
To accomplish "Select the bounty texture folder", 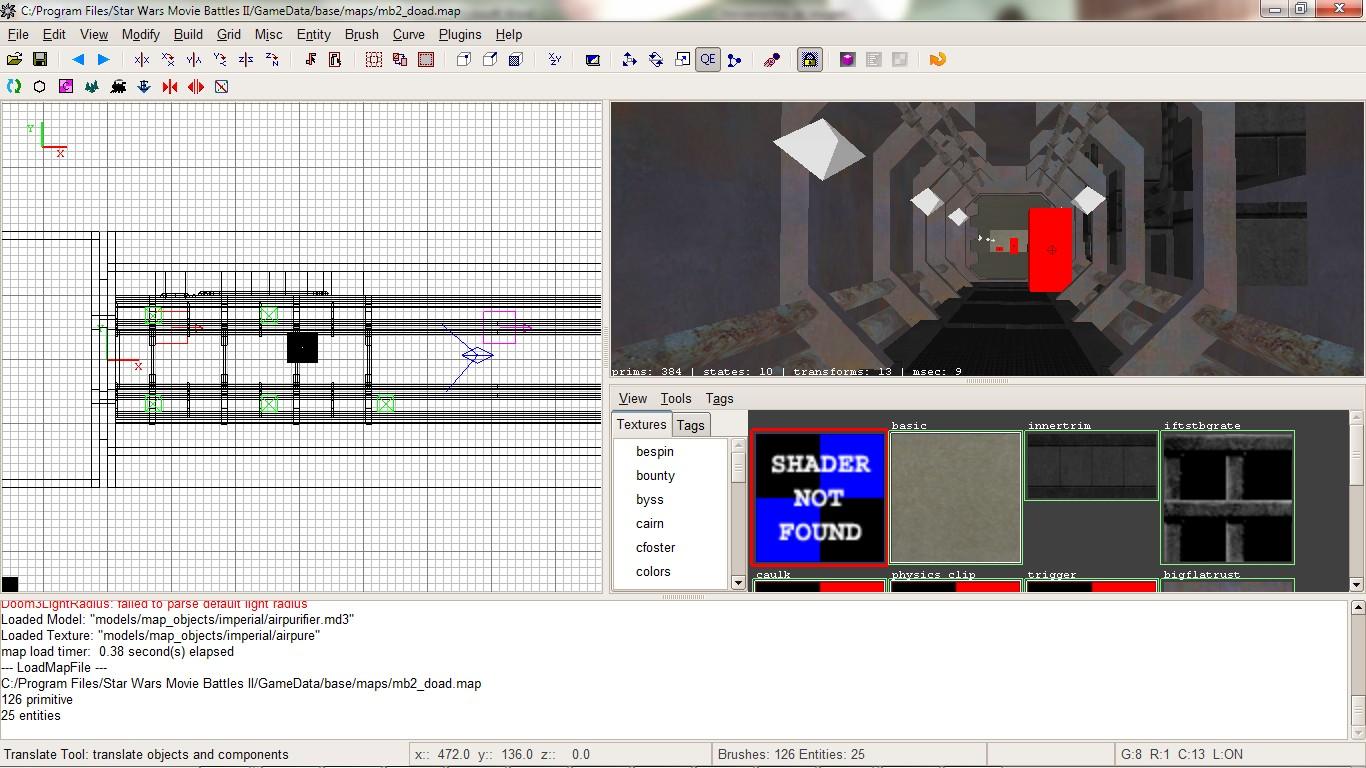I will tap(655, 475).
